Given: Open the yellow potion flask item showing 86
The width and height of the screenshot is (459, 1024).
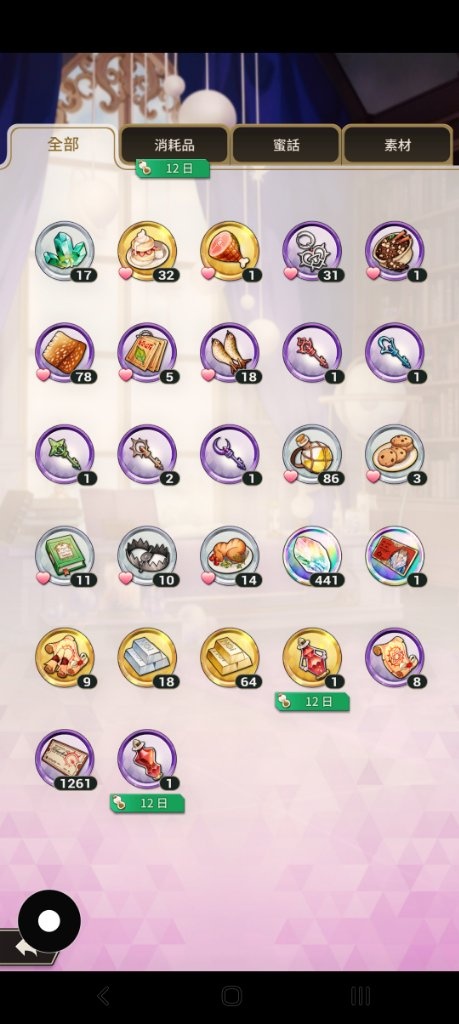Looking at the screenshot, I should 312,455.
